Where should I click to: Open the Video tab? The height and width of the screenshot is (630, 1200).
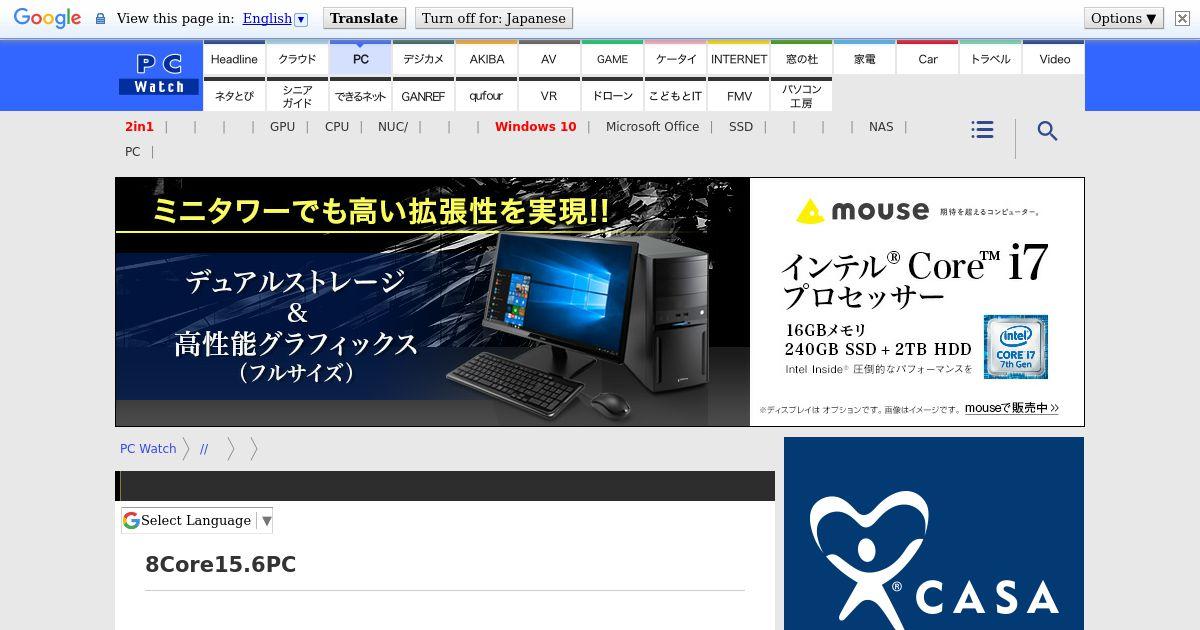pyautogui.click(x=1054, y=58)
